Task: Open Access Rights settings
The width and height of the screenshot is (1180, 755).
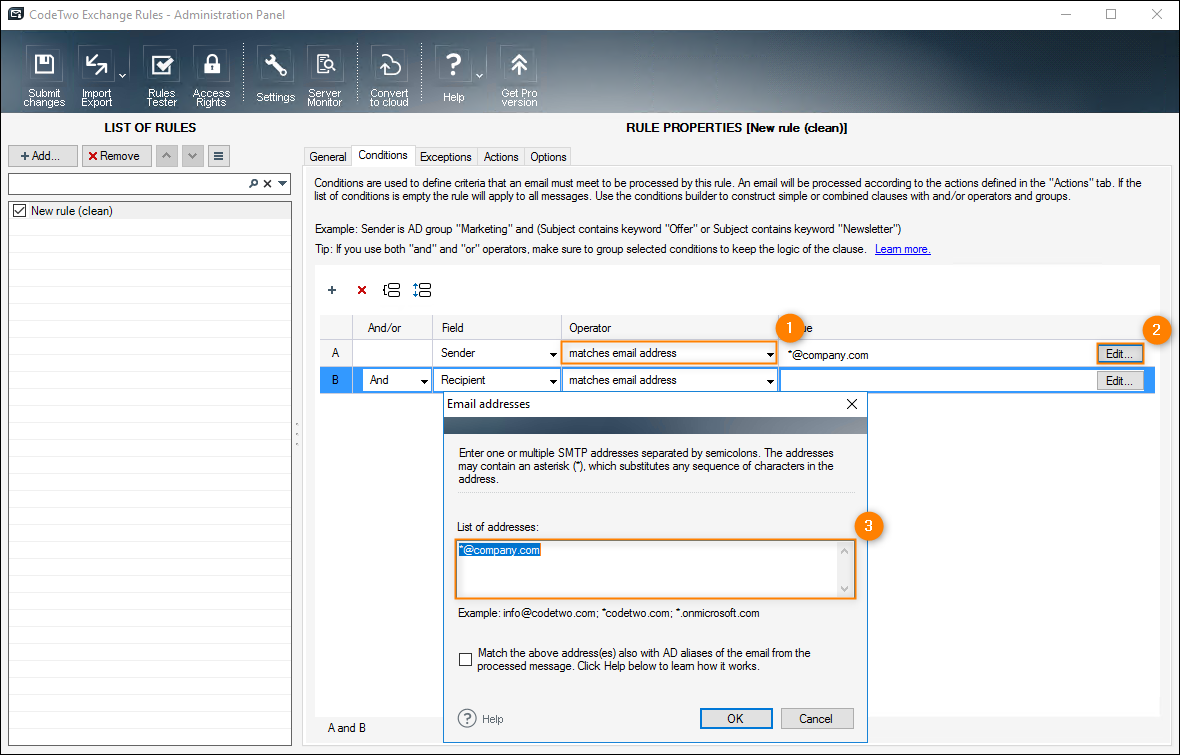Action: (x=211, y=76)
